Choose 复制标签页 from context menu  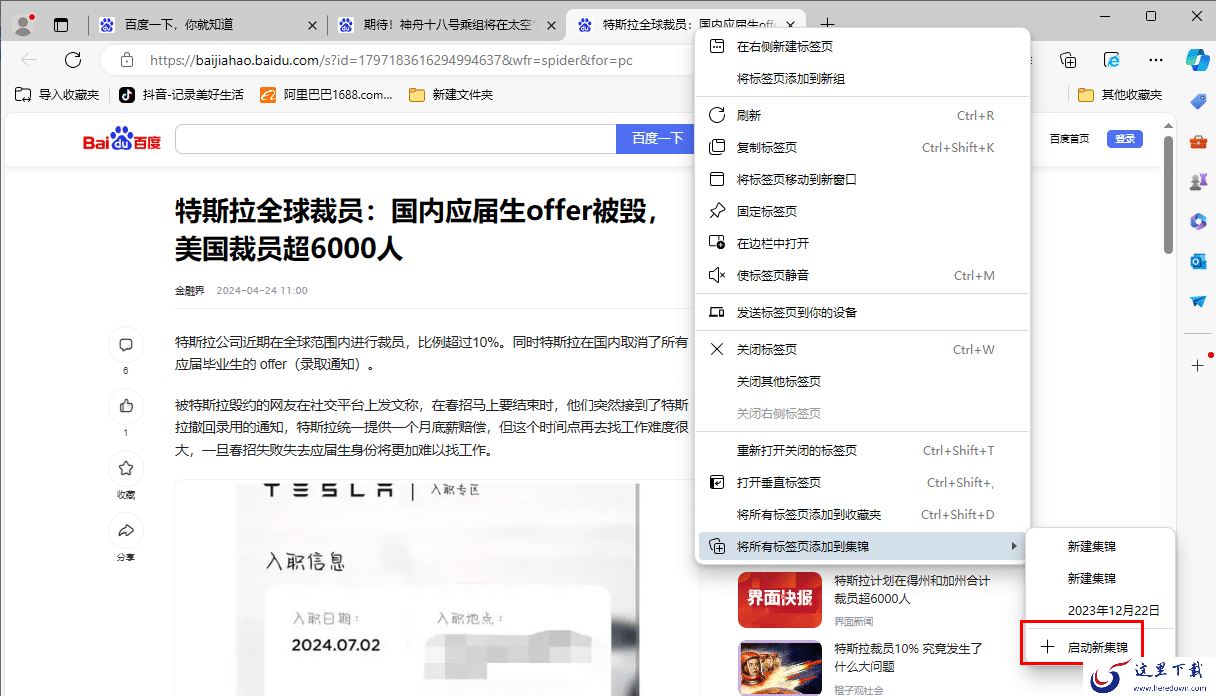(862, 148)
